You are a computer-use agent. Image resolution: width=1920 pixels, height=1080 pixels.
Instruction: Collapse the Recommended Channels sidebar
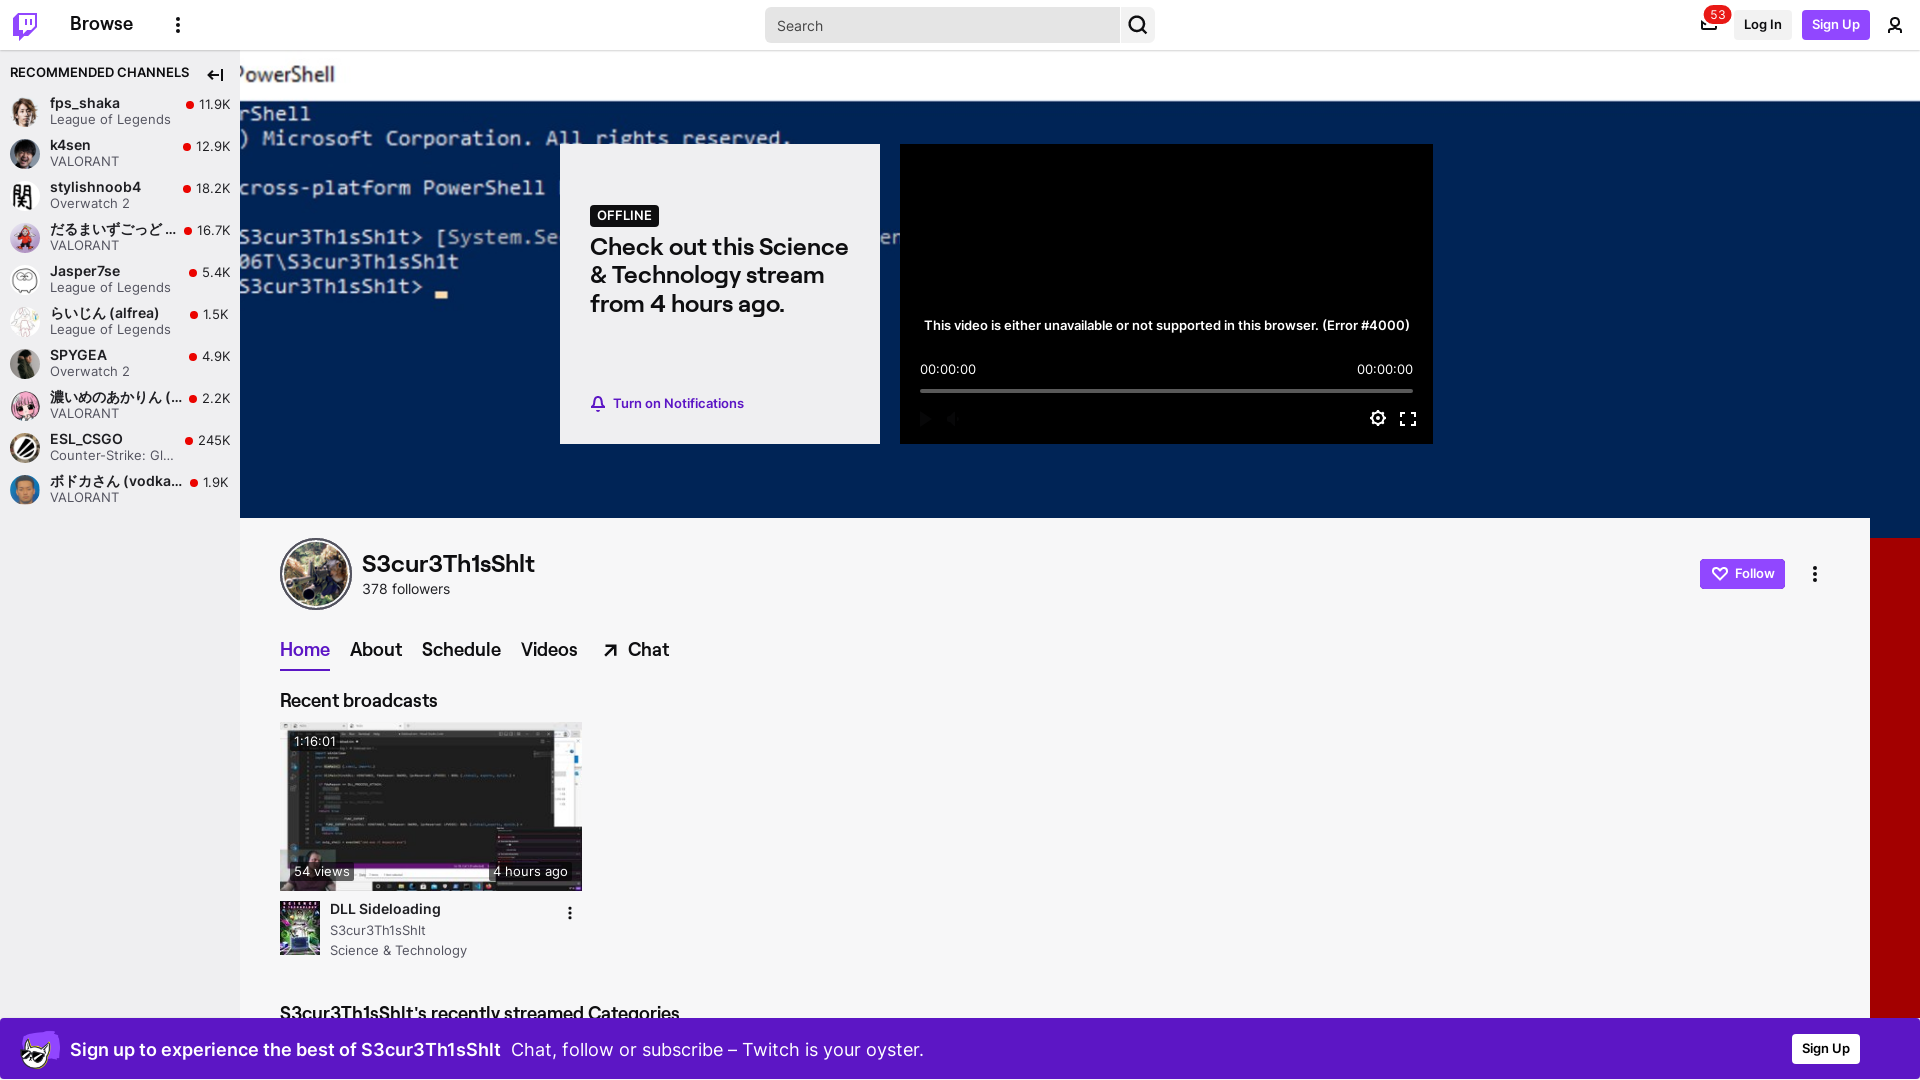pos(216,75)
